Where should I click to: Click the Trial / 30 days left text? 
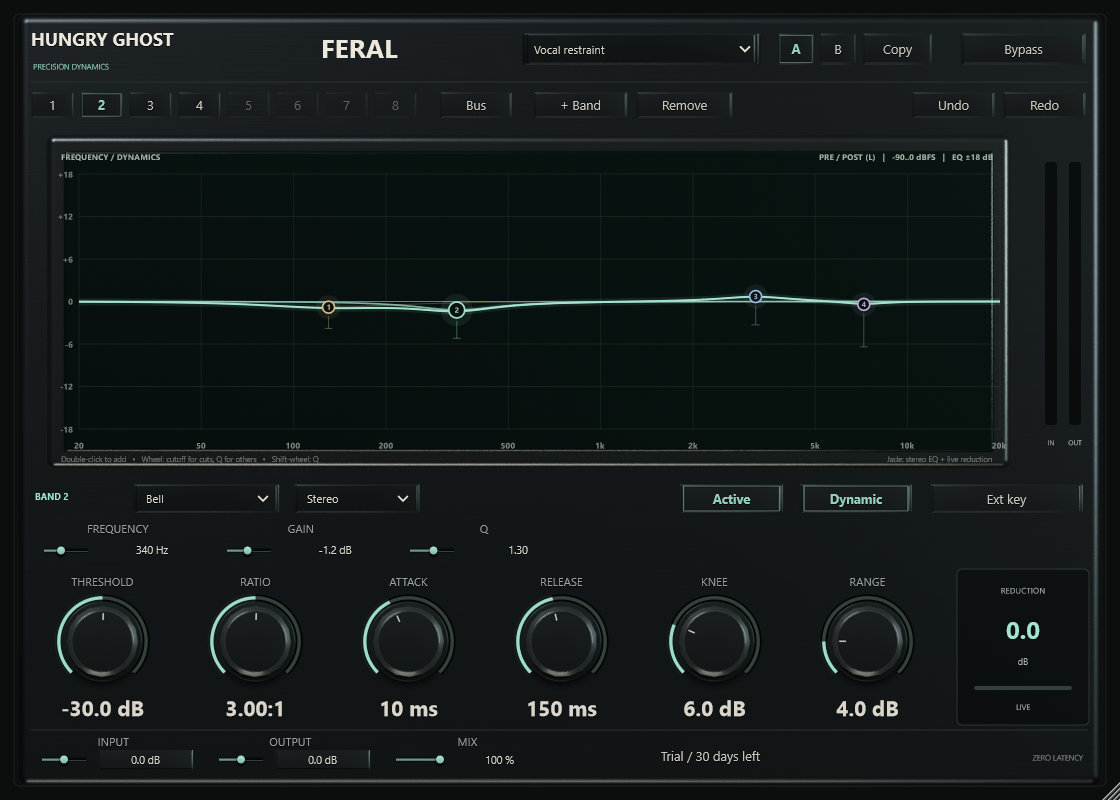click(x=710, y=756)
